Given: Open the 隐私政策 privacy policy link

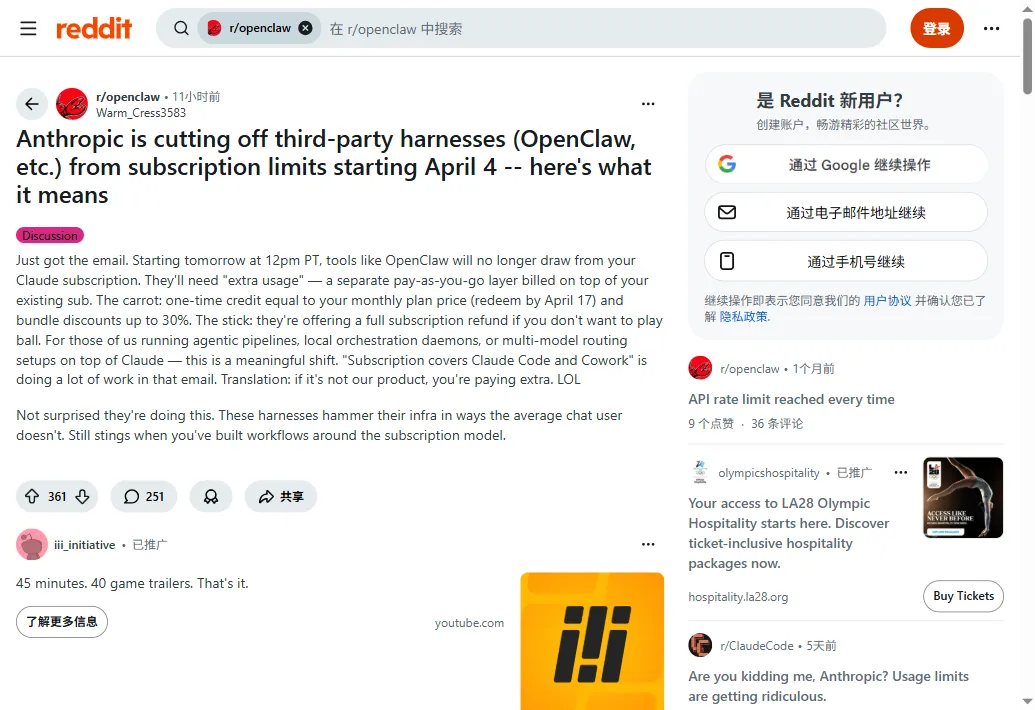Looking at the screenshot, I should (x=744, y=317).
